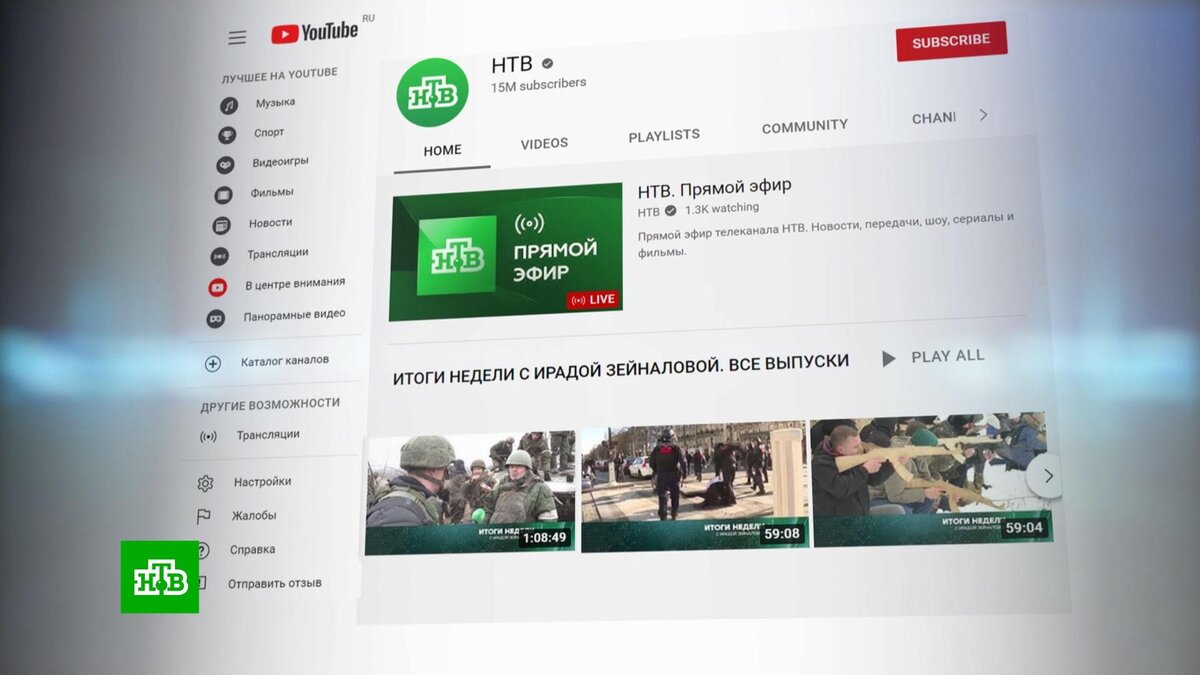The image size is (1200, 675).
Task: Expand channel tabs with right chevron
Action: [x=983, y=115]
